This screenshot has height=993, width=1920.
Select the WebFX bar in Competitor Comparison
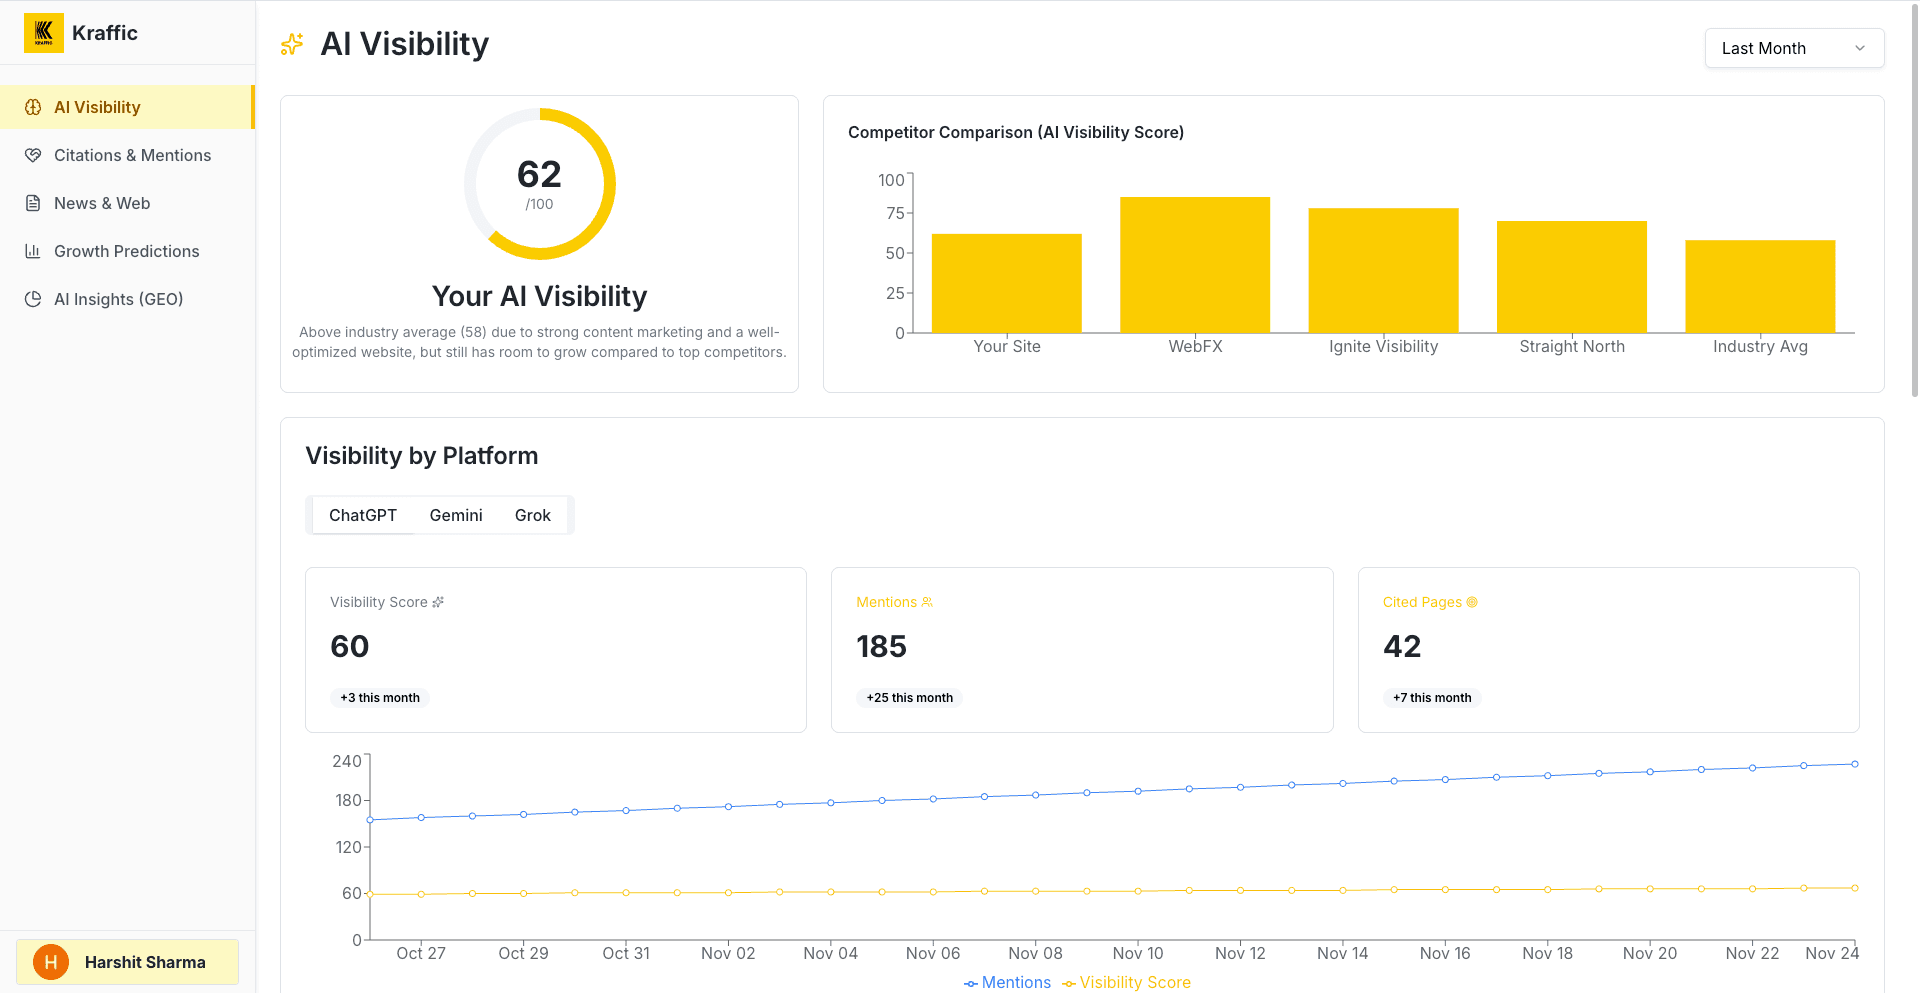(x=1195, y=263)
